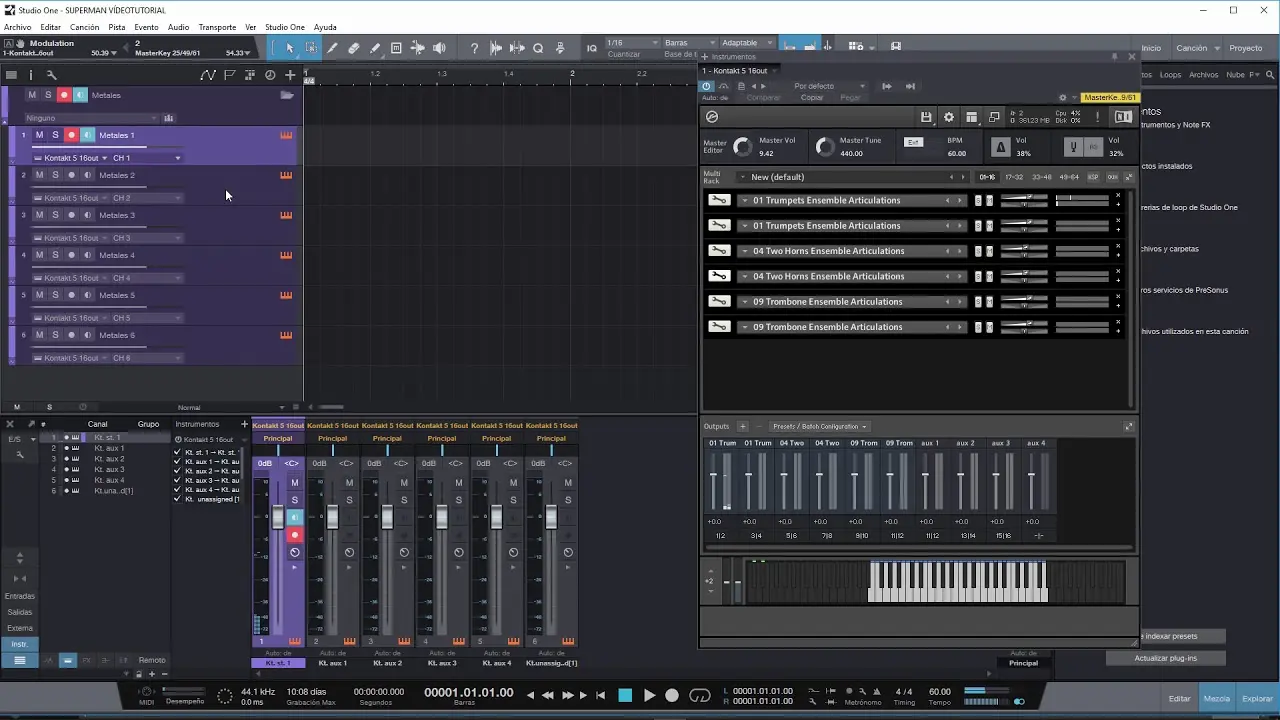
Task: Mute the Metales 2 track
Action: (39, 175)
